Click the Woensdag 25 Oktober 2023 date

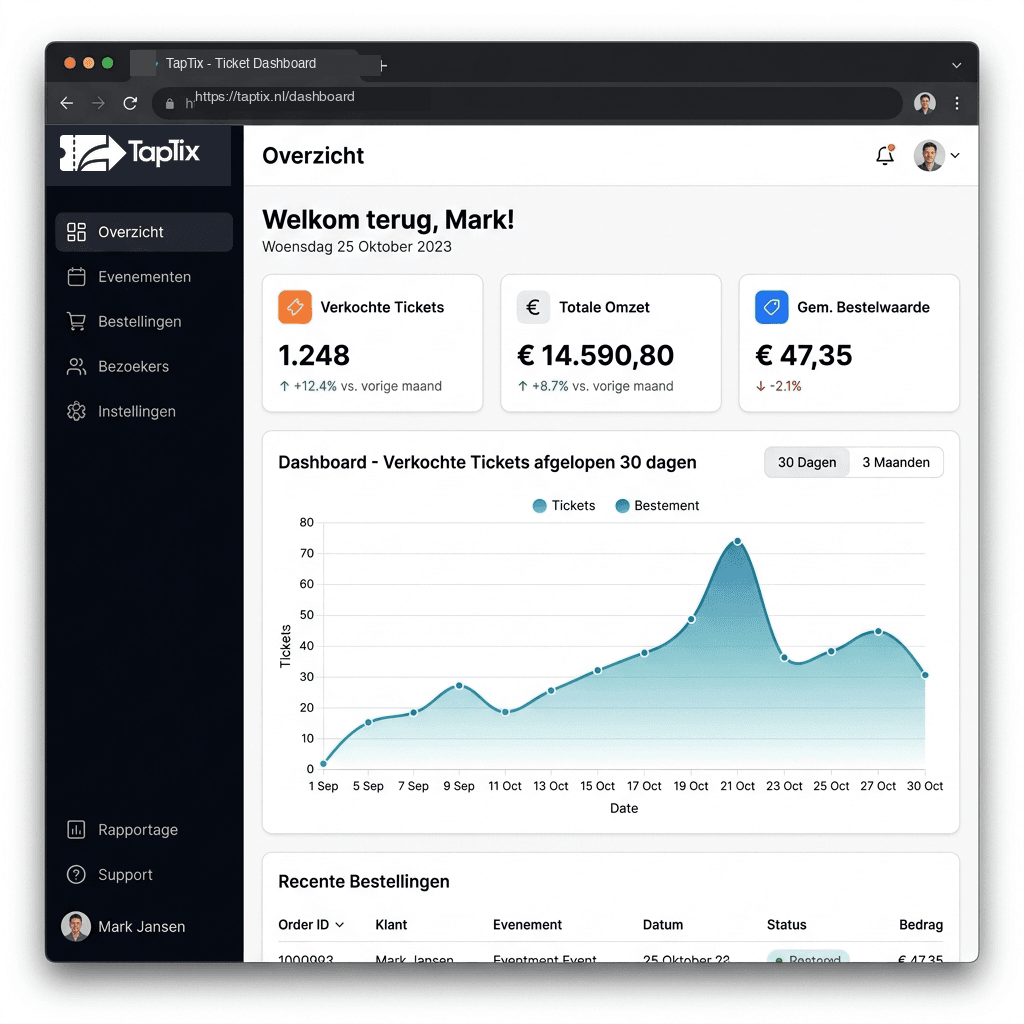pos(357,247)
